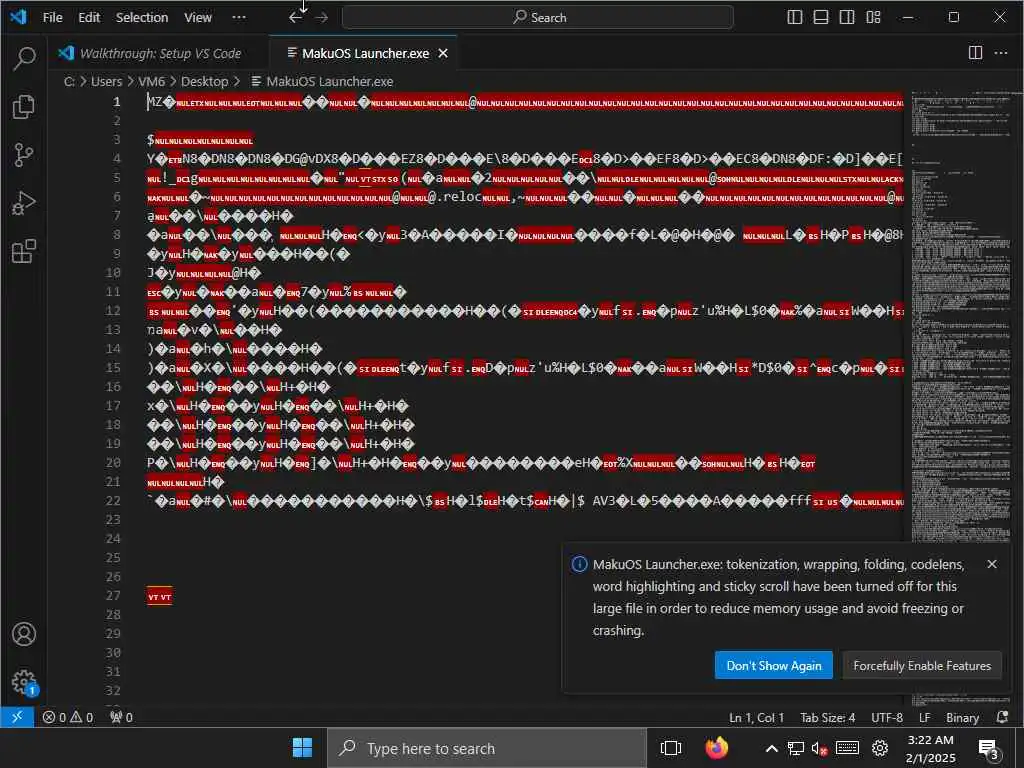
Task: Change the LF end of line sequence
Action: point(925,717)
